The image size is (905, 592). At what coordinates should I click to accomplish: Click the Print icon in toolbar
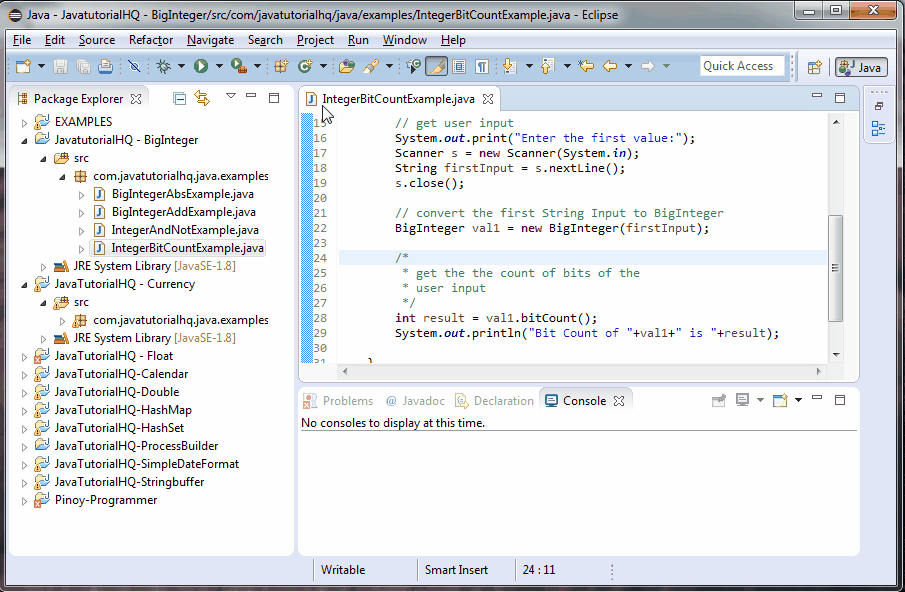click(x=105, y=66)
